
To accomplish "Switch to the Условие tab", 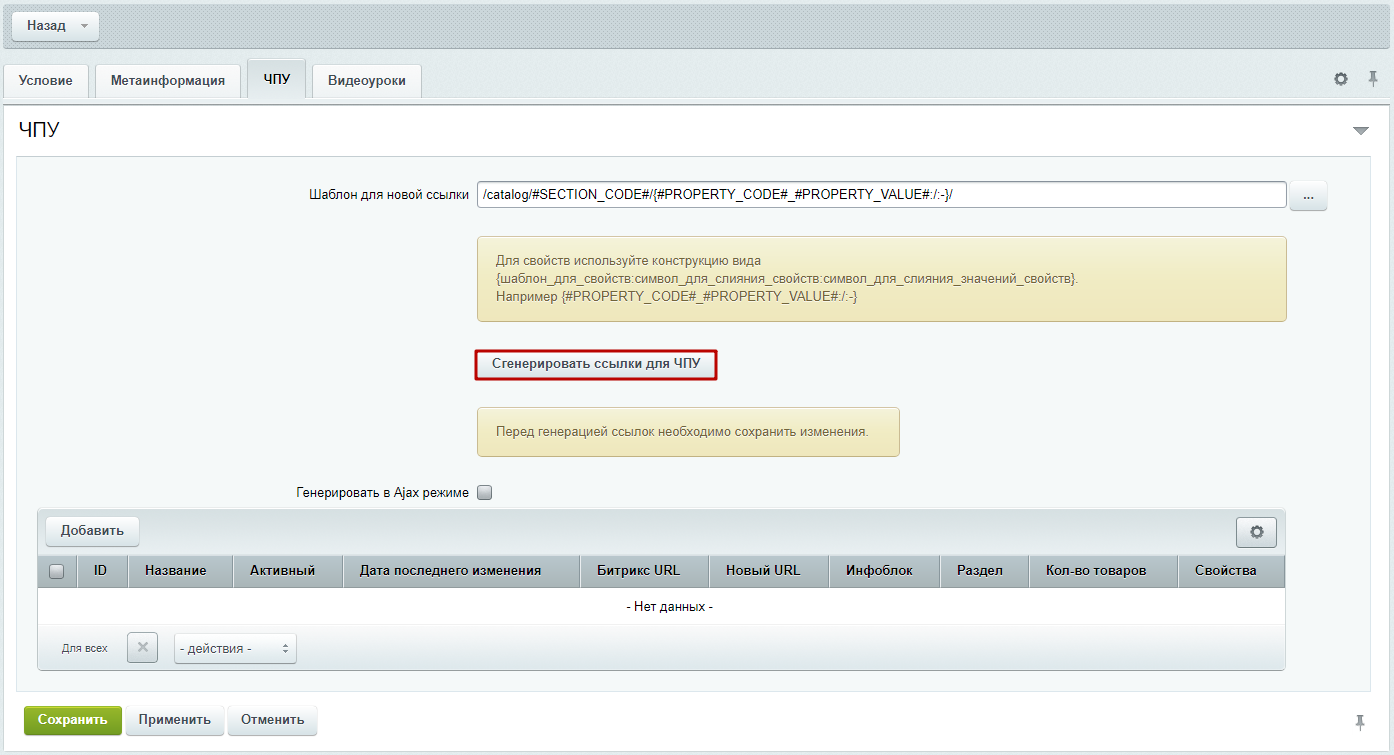I will tap(46, 81).
